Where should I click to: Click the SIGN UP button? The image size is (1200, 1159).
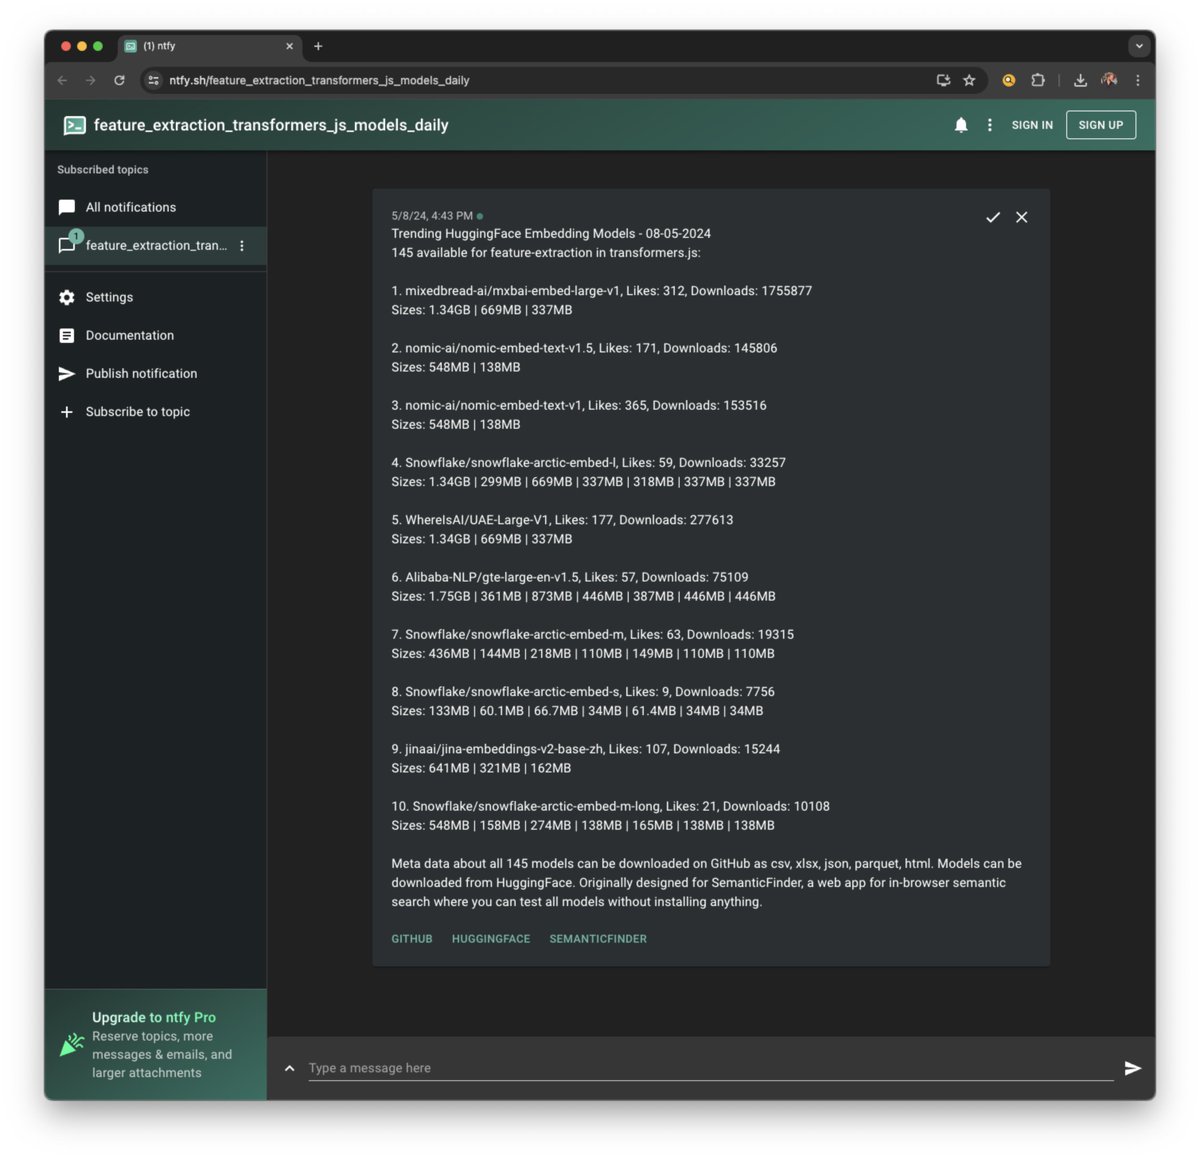[1101, 125]
